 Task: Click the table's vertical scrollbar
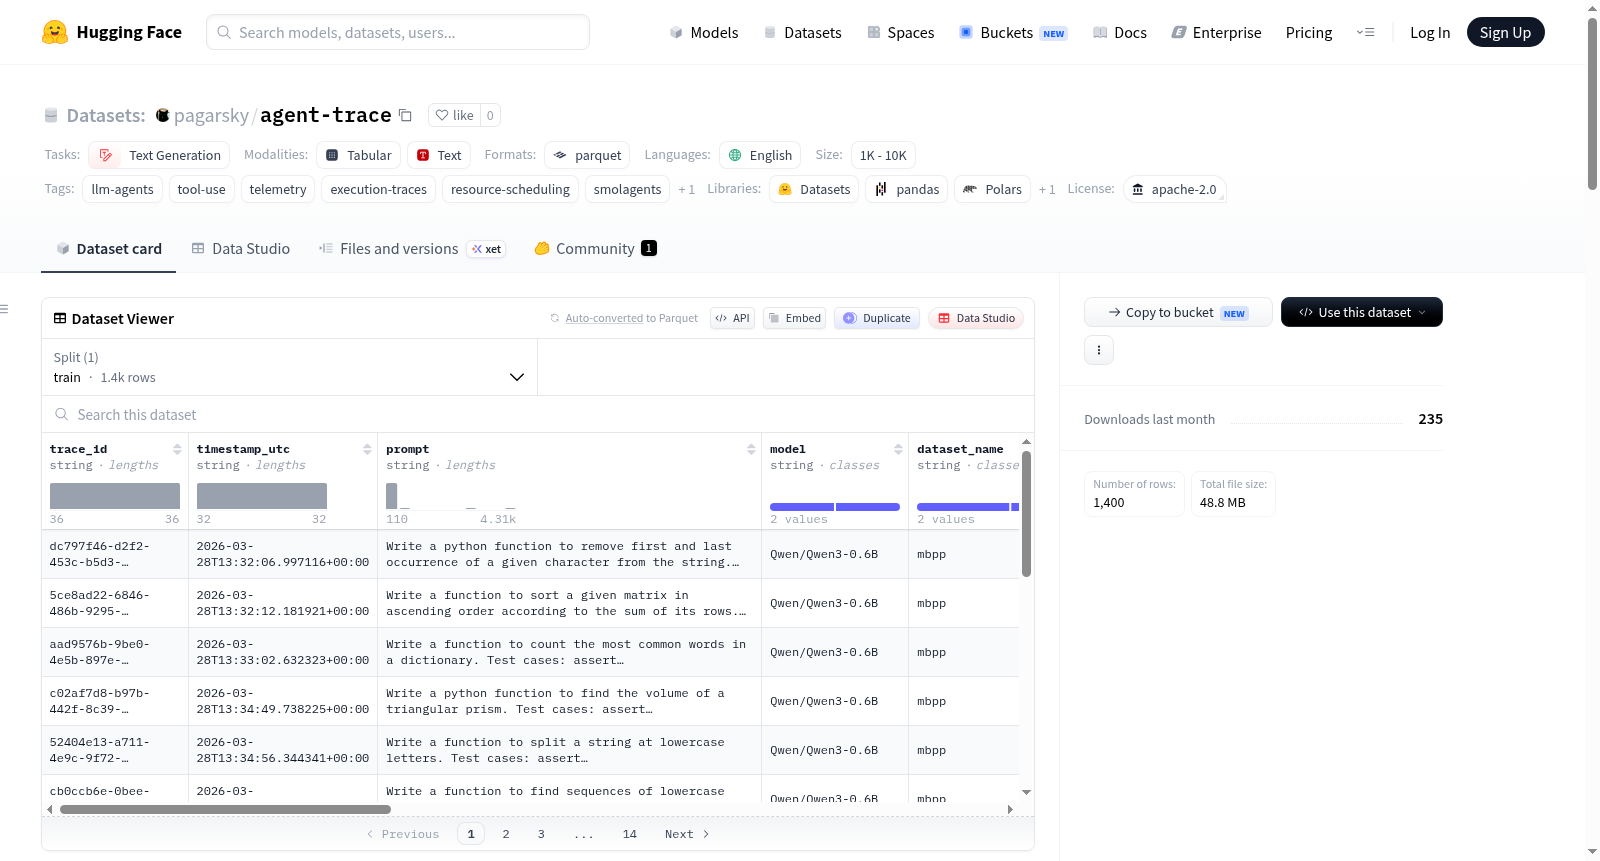1026,514
